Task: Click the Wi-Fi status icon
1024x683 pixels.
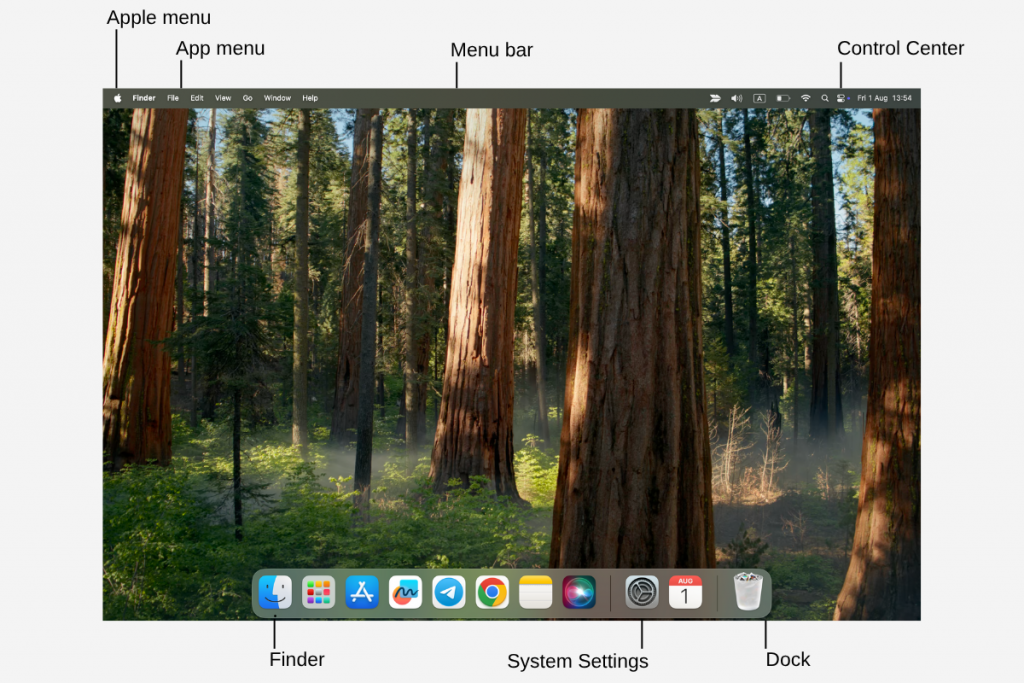Action: tap(805, 98)
